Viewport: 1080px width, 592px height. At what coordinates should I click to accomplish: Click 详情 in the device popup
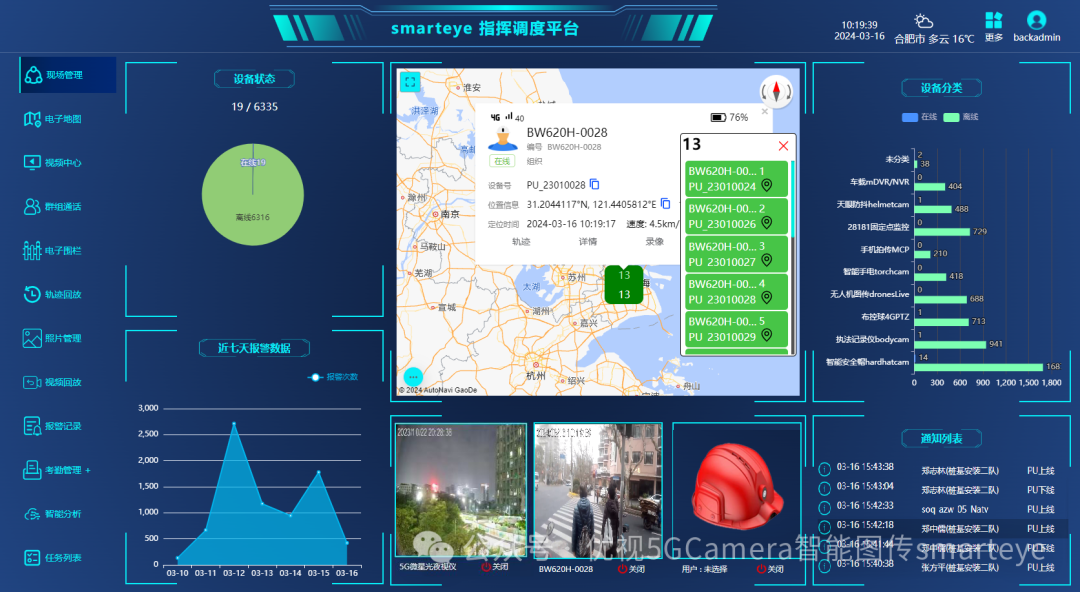click(588, 241)
